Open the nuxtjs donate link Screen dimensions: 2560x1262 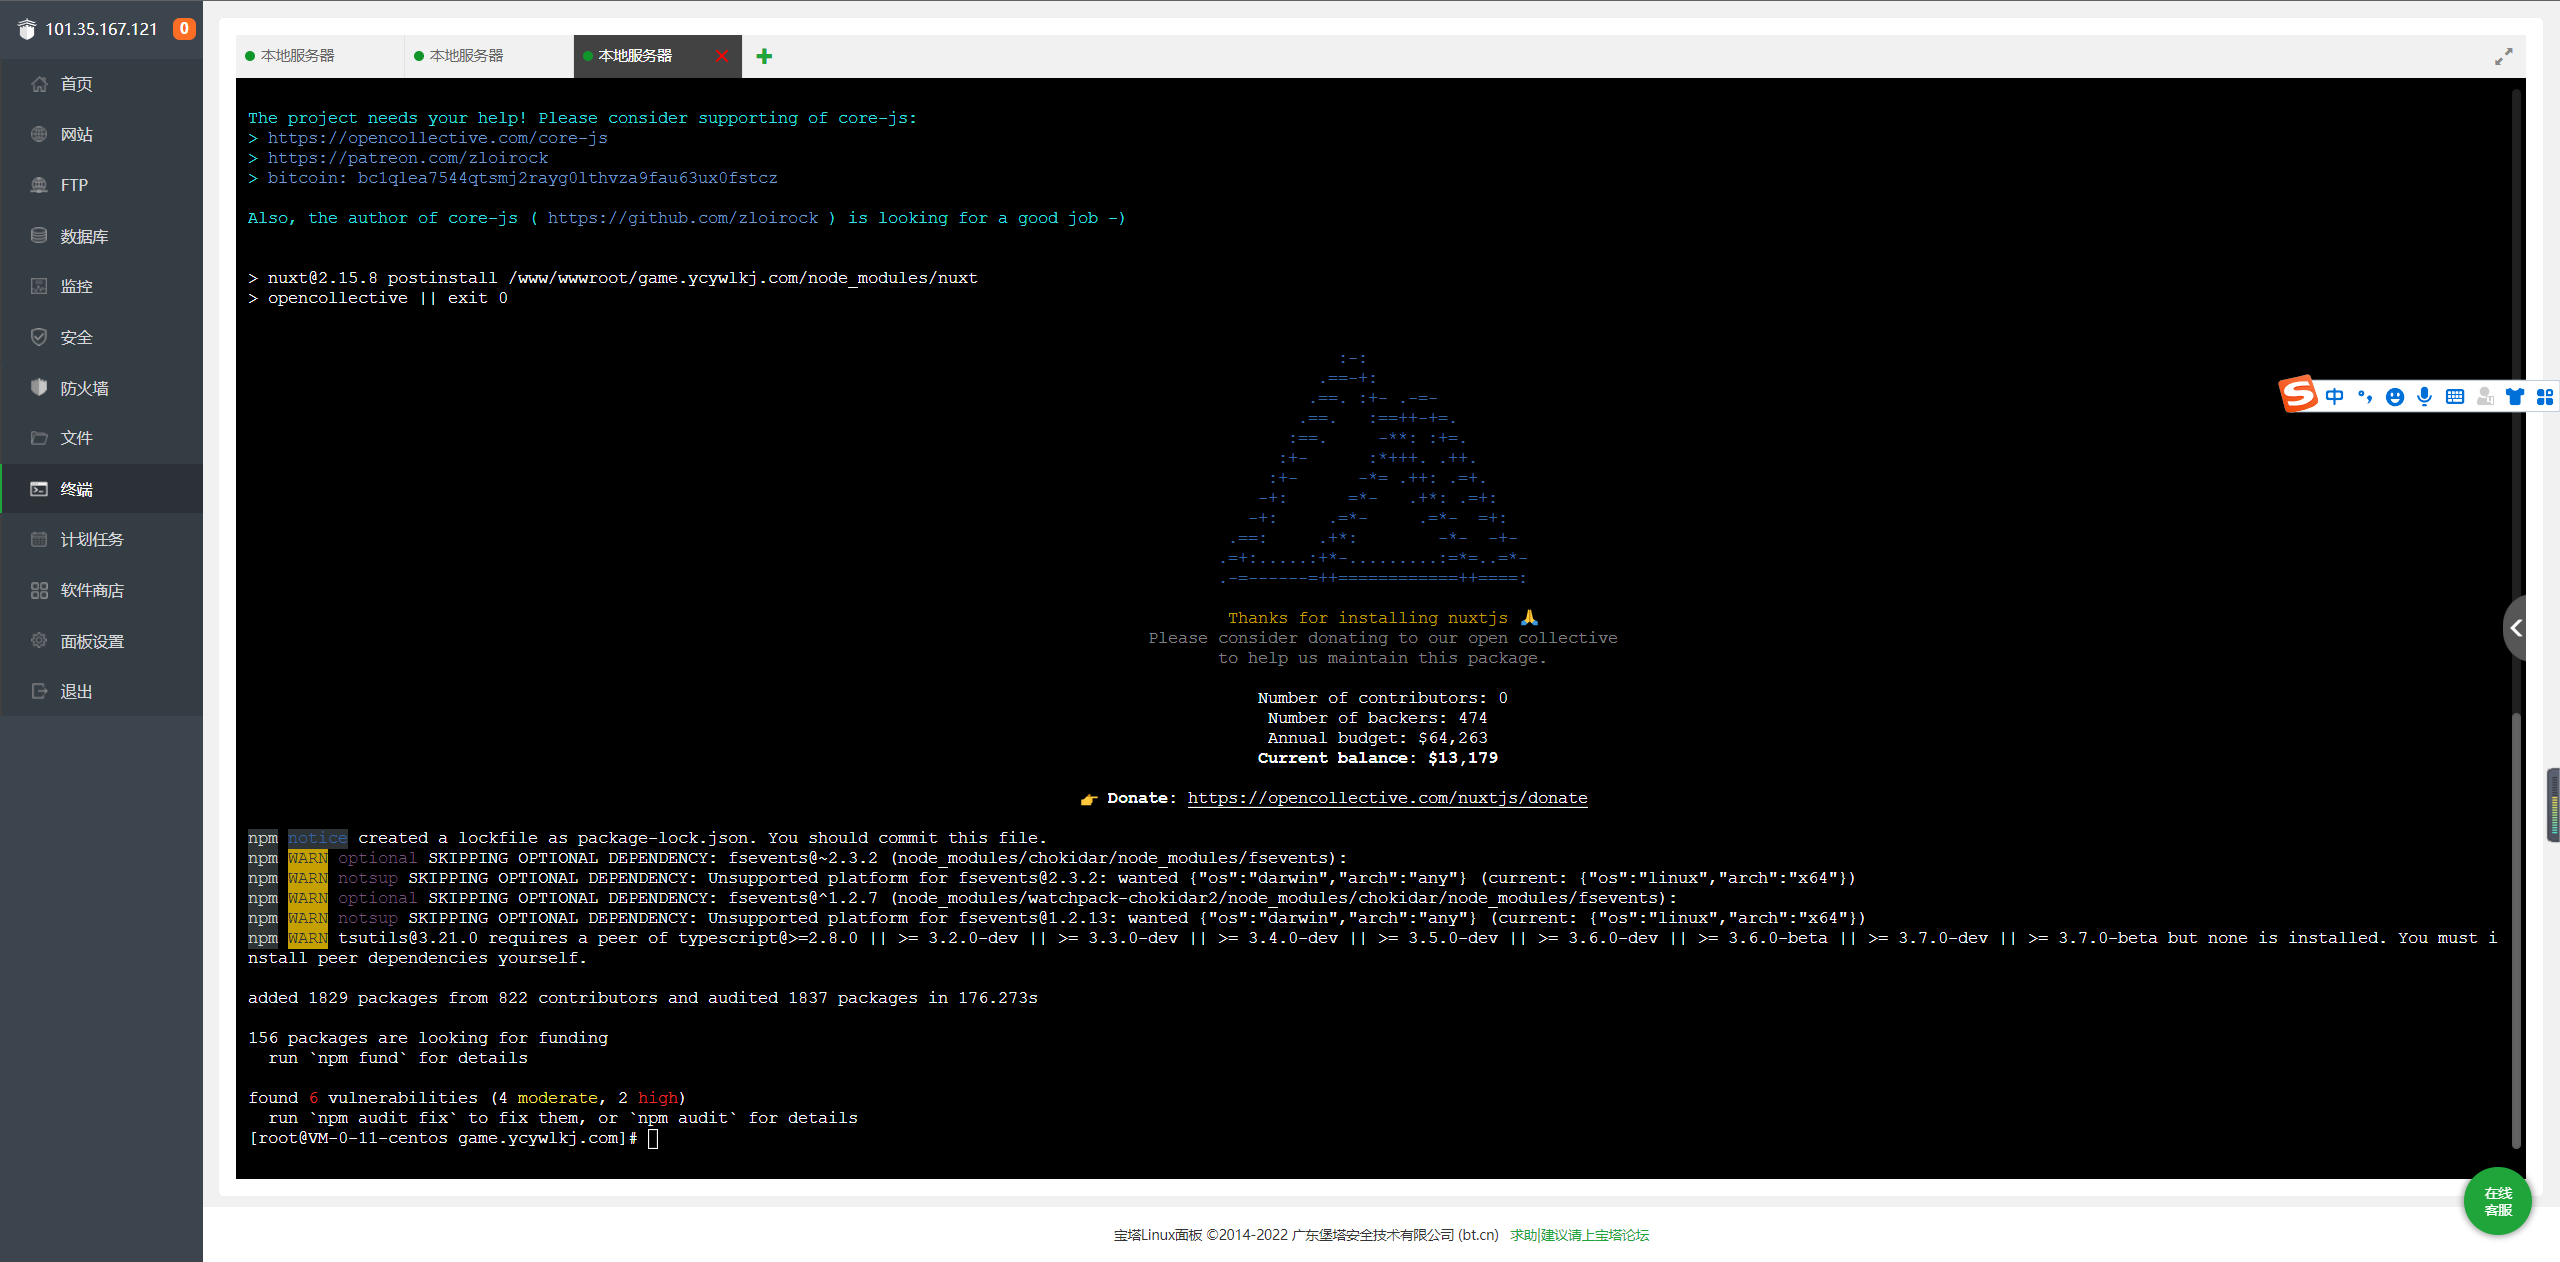(x=1387, y=798)
